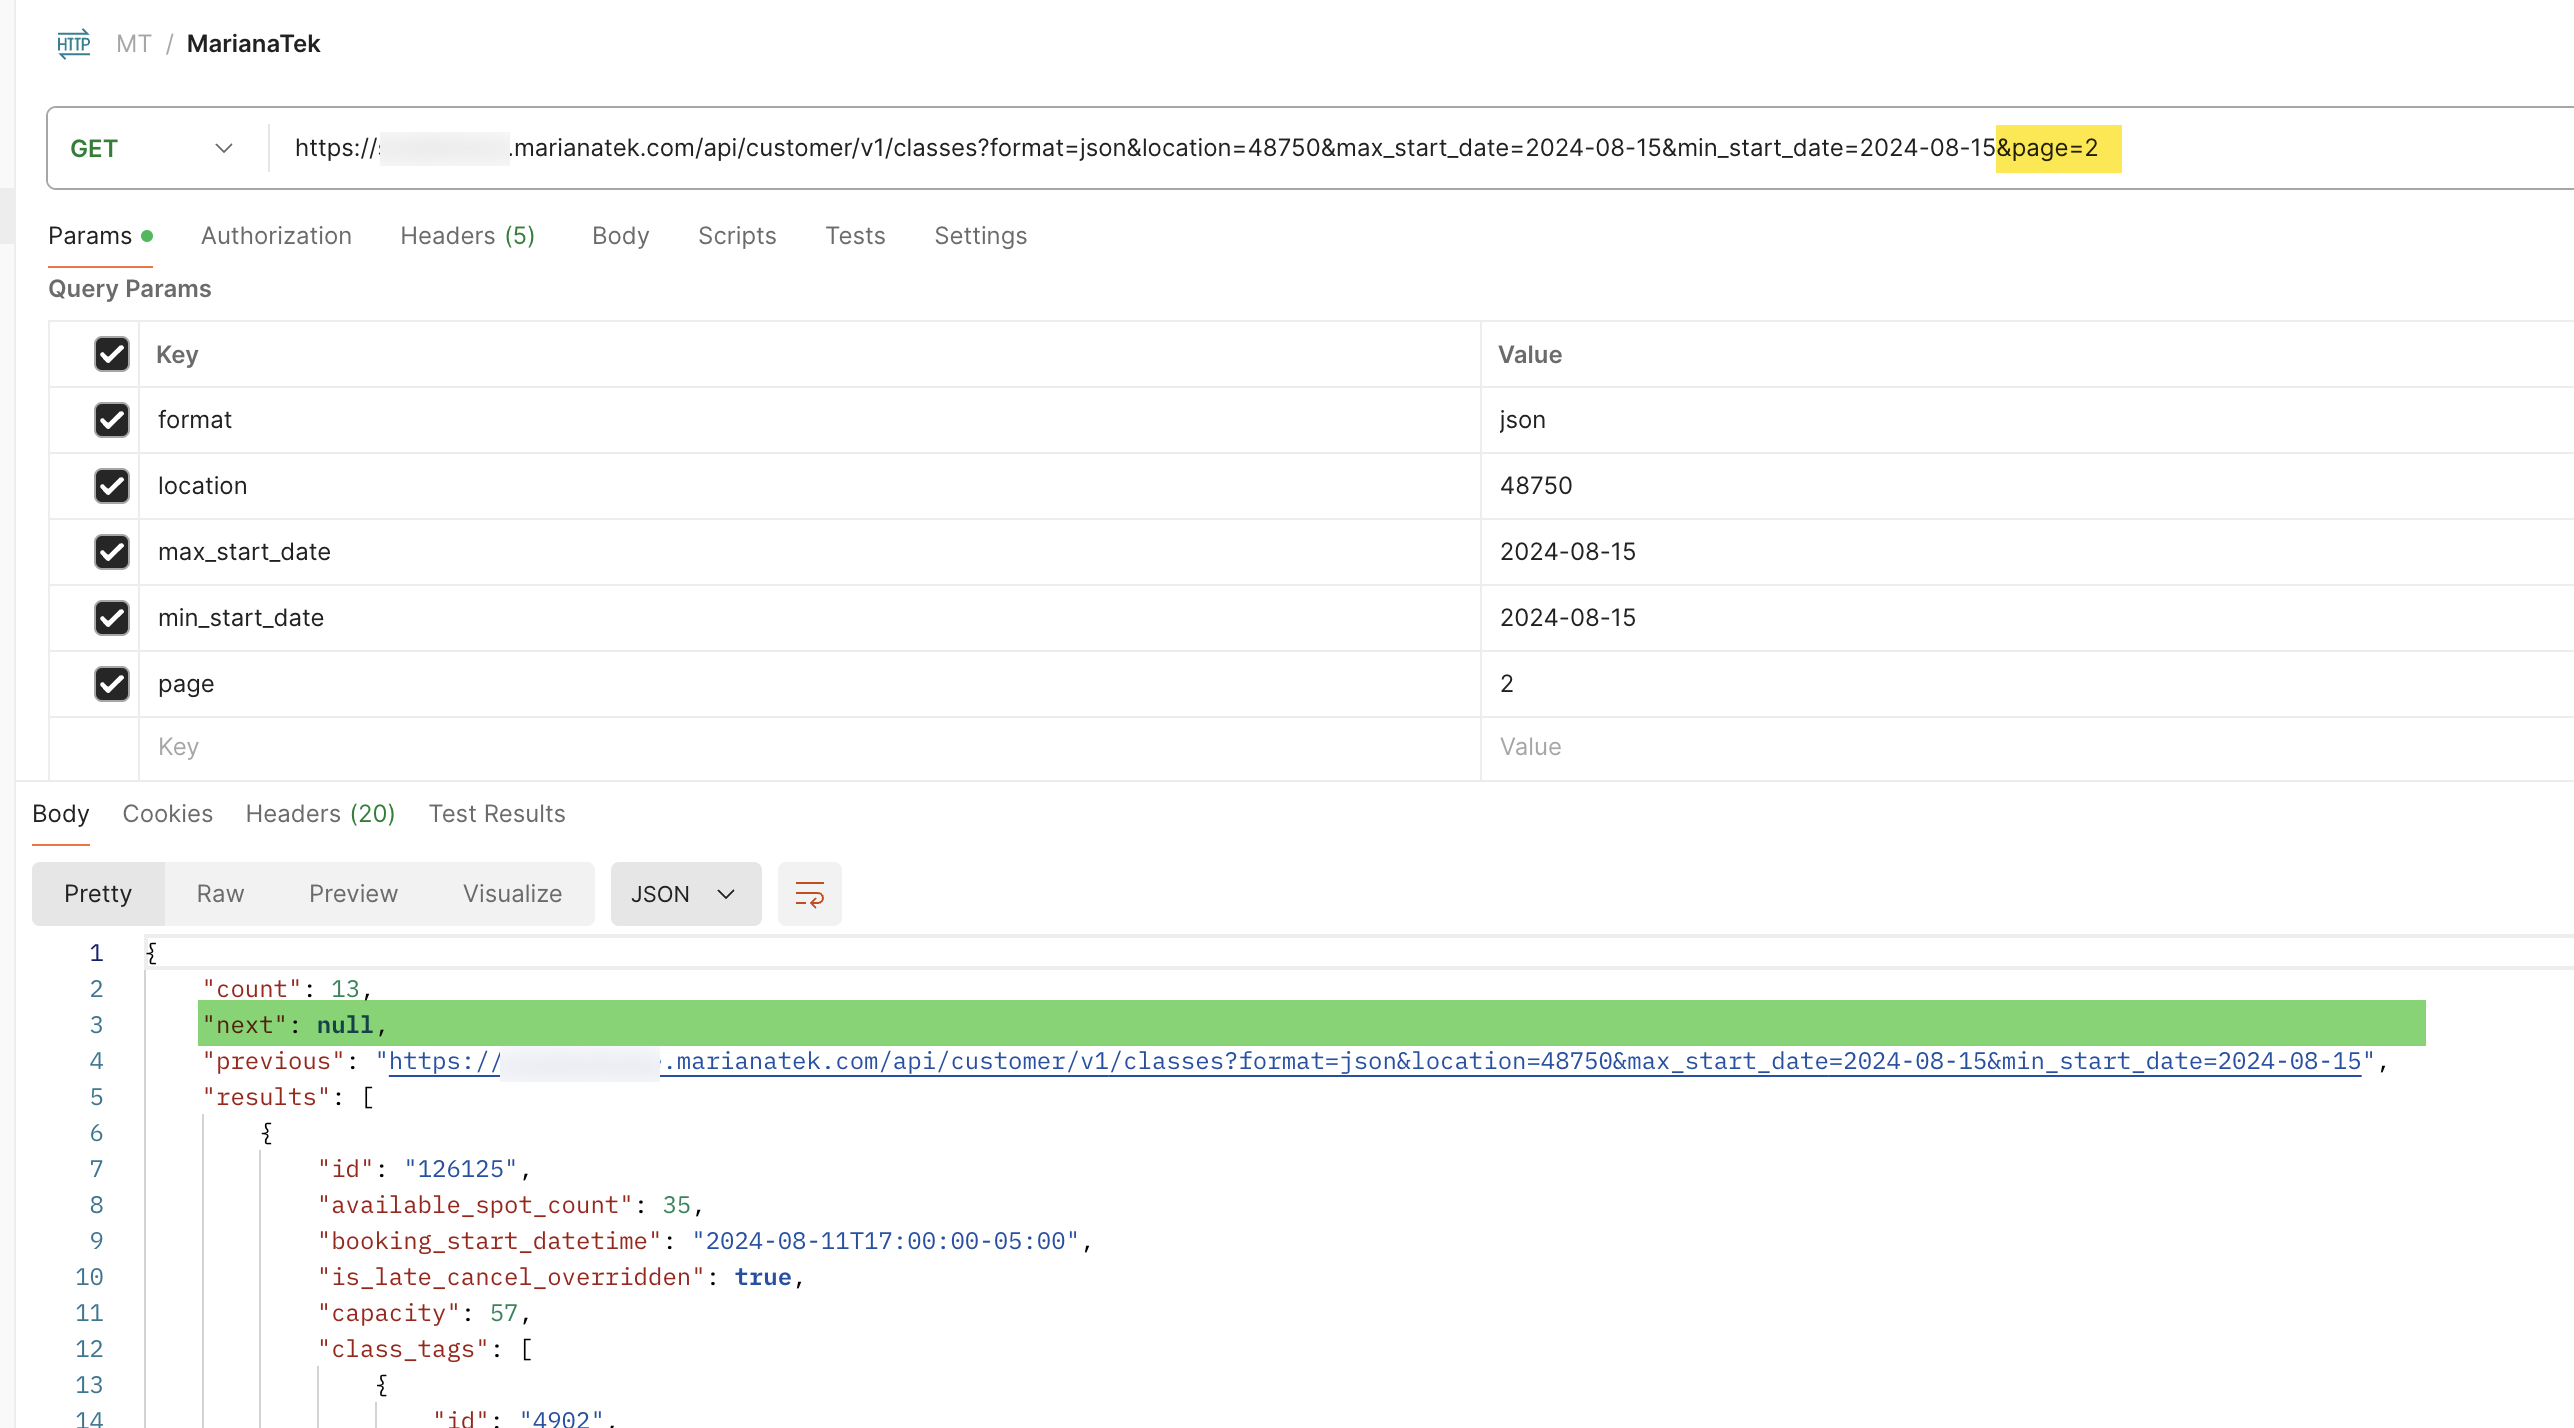Click the MarianaTek request name

click(253, 44)
